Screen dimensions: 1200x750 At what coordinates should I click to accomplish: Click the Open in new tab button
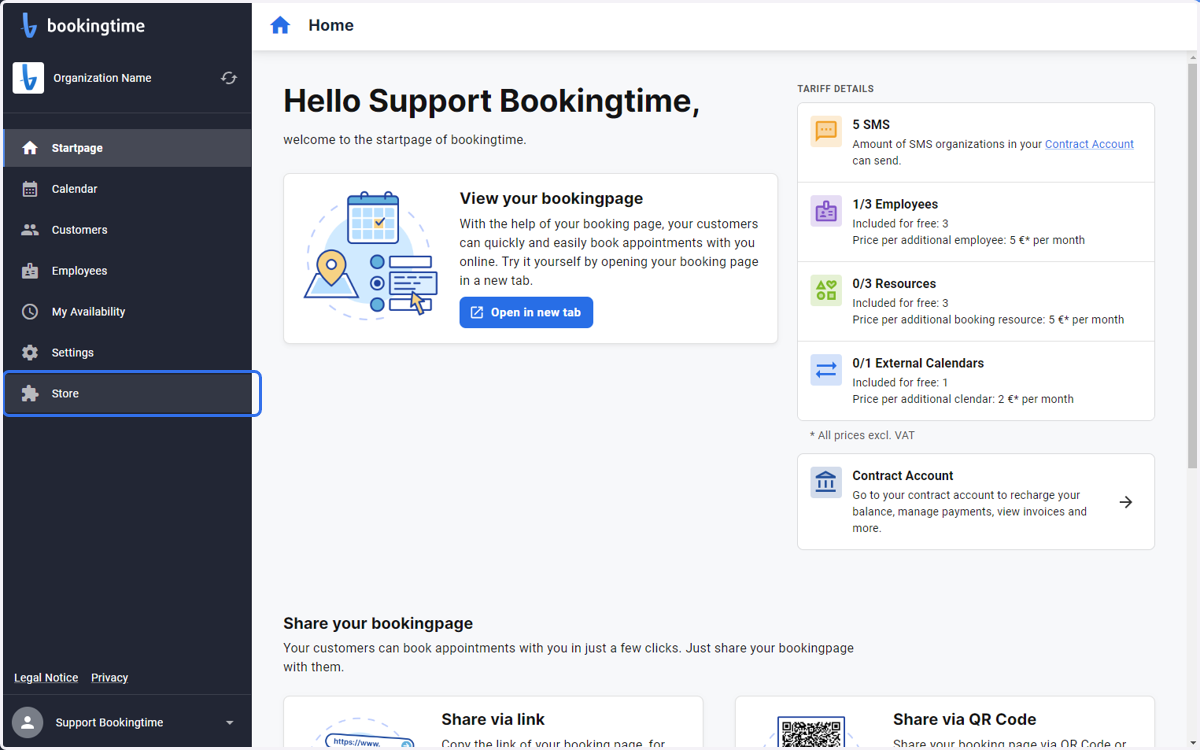527,312
